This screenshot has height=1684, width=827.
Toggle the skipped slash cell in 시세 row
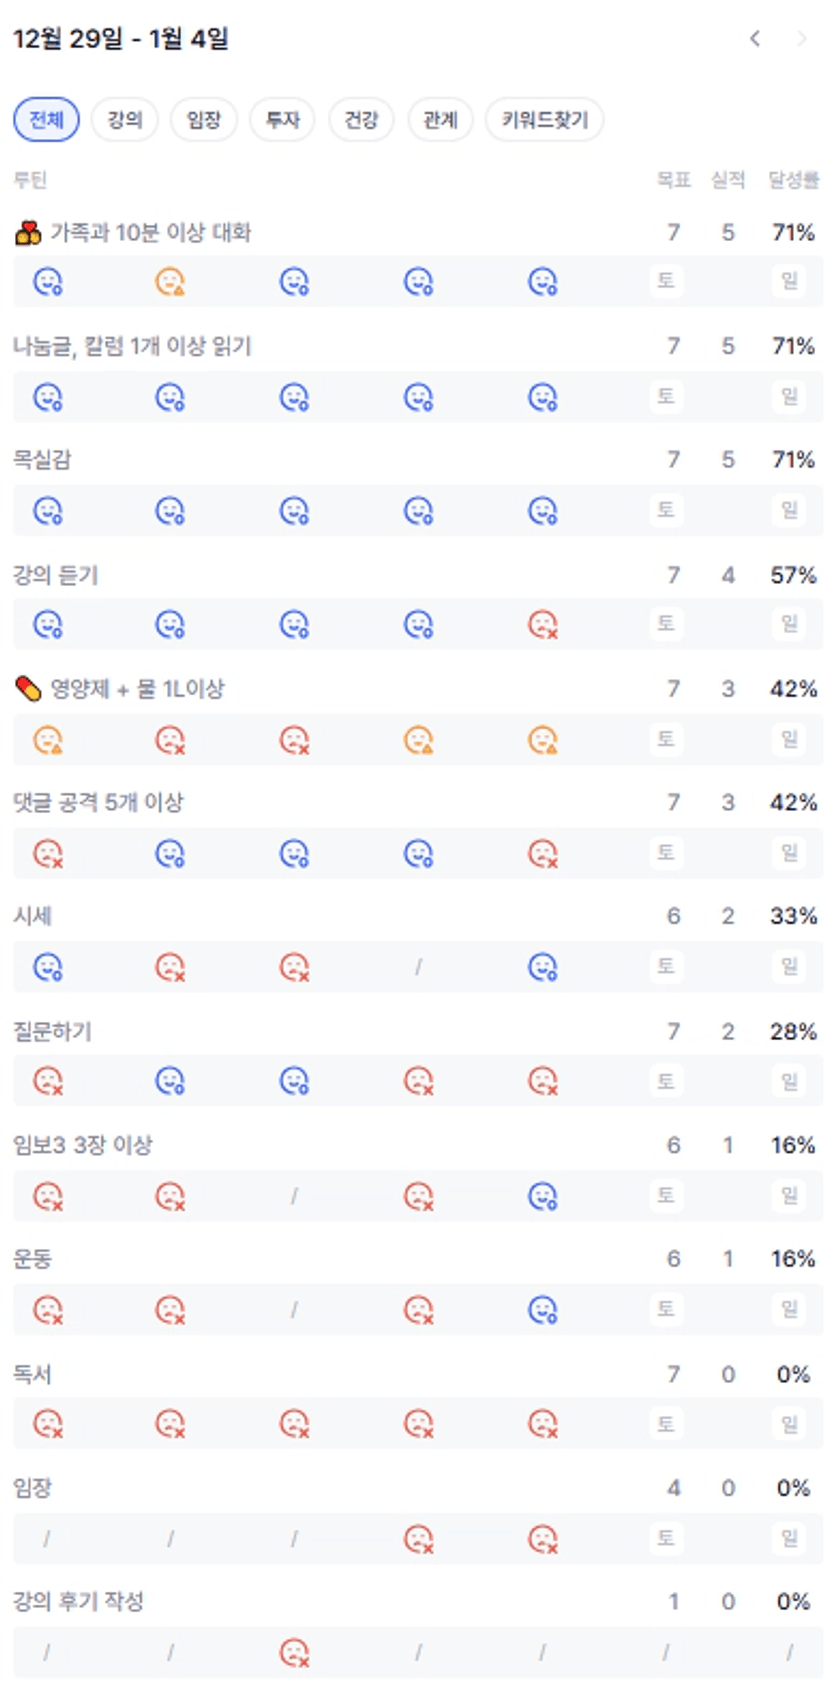click(x=418, y=967)
